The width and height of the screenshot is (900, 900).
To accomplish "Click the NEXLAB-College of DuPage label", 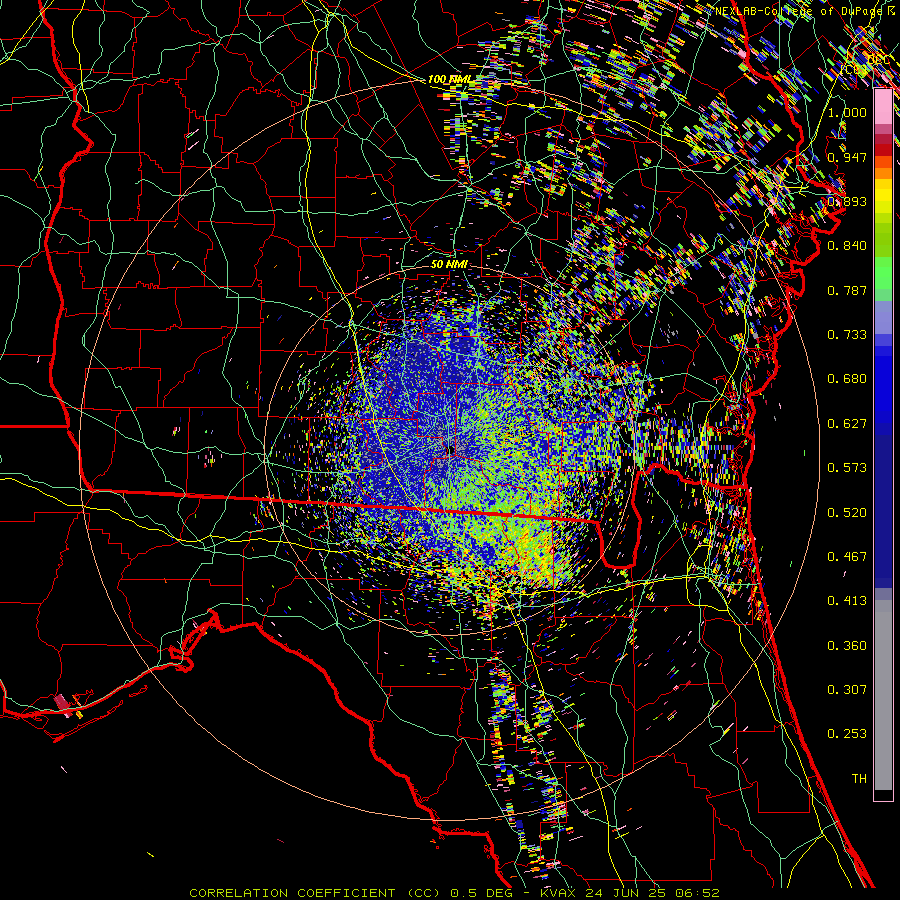I will click(800, 11).
